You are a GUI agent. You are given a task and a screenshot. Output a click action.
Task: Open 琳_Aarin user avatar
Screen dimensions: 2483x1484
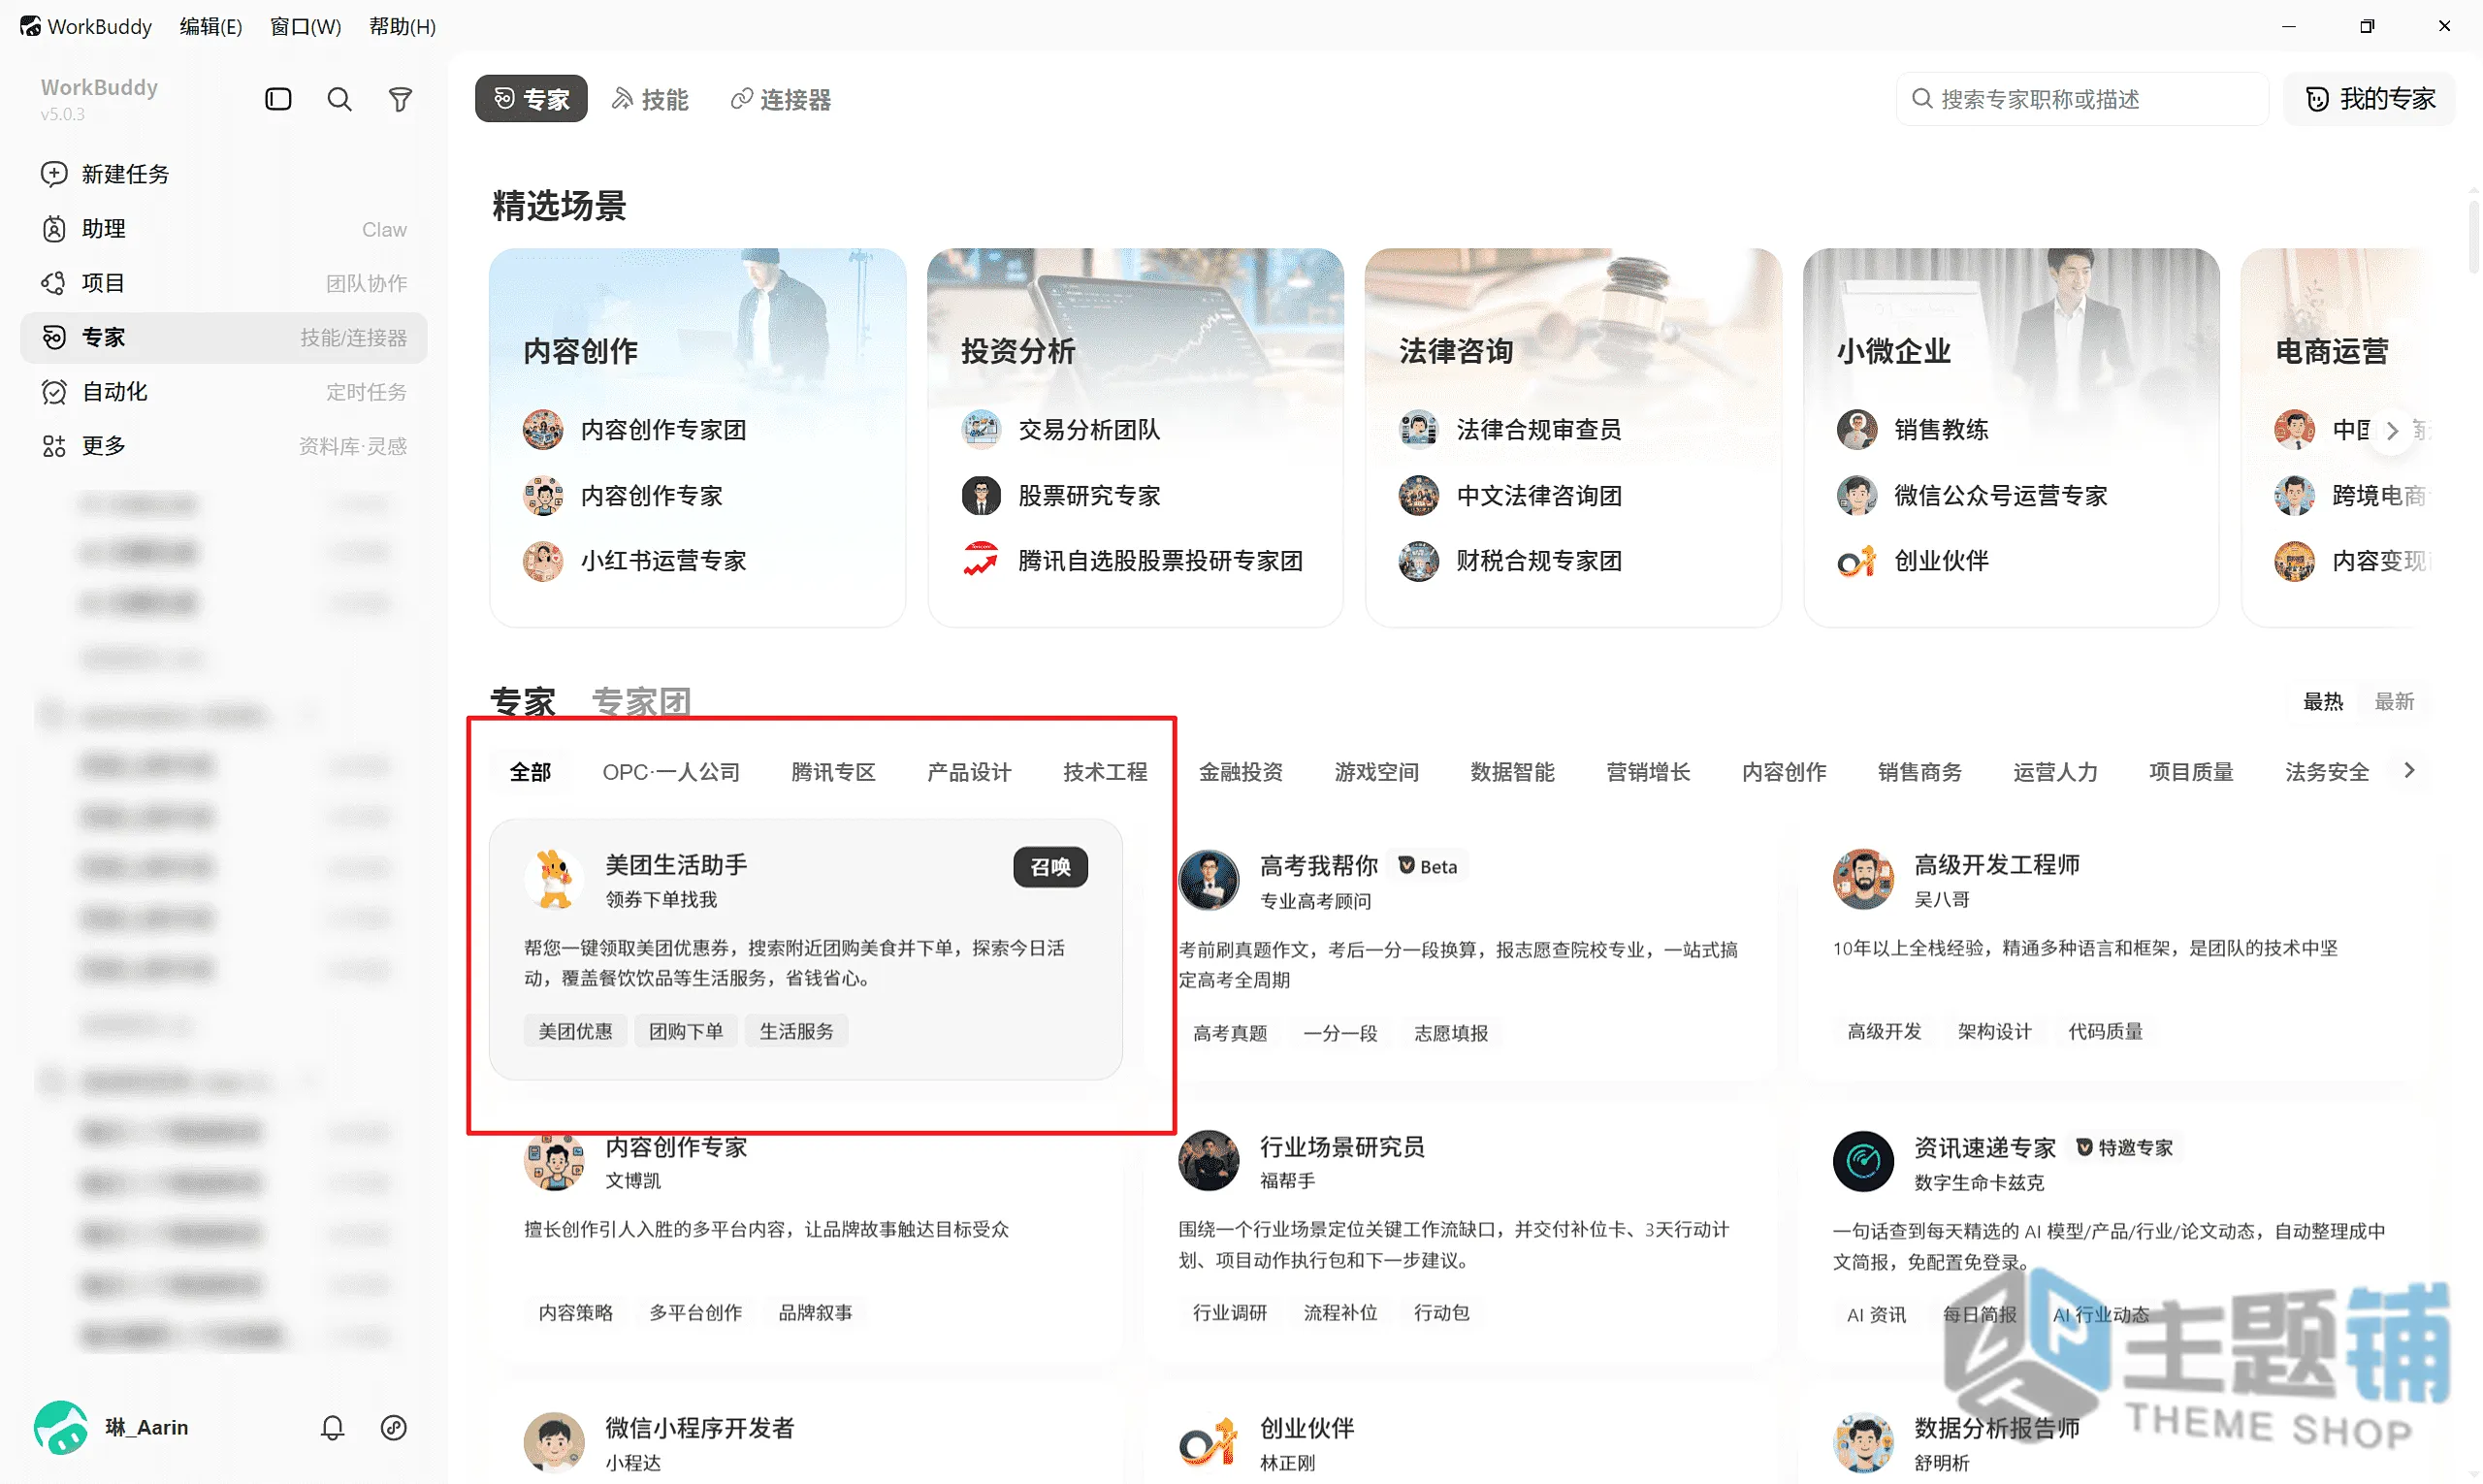tap(60, 1427)
